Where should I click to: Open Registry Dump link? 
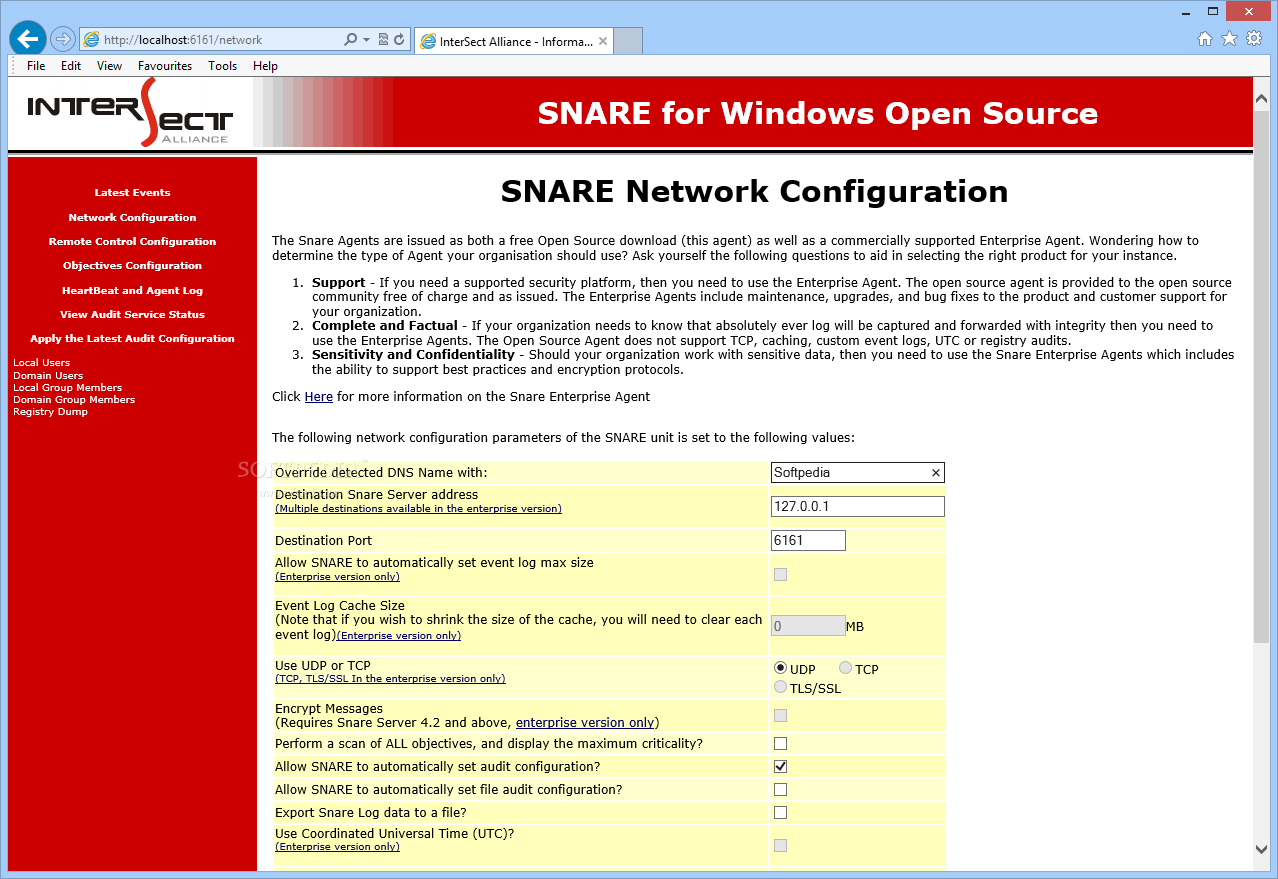50,412
